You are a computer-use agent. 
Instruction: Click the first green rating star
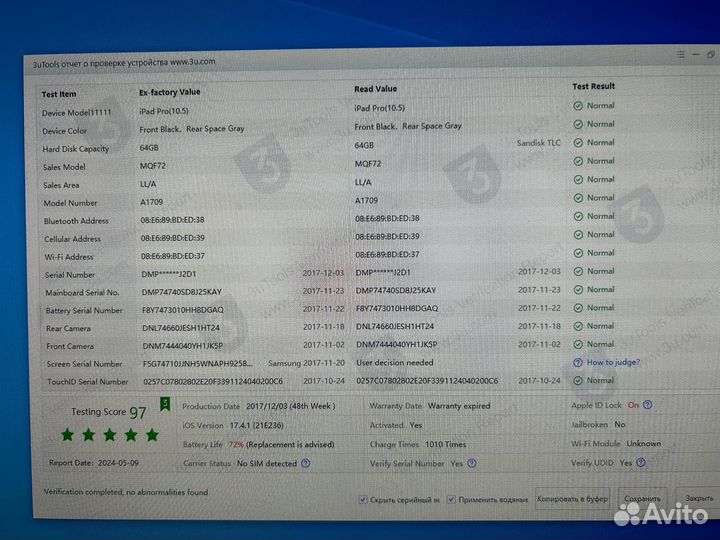68,434
